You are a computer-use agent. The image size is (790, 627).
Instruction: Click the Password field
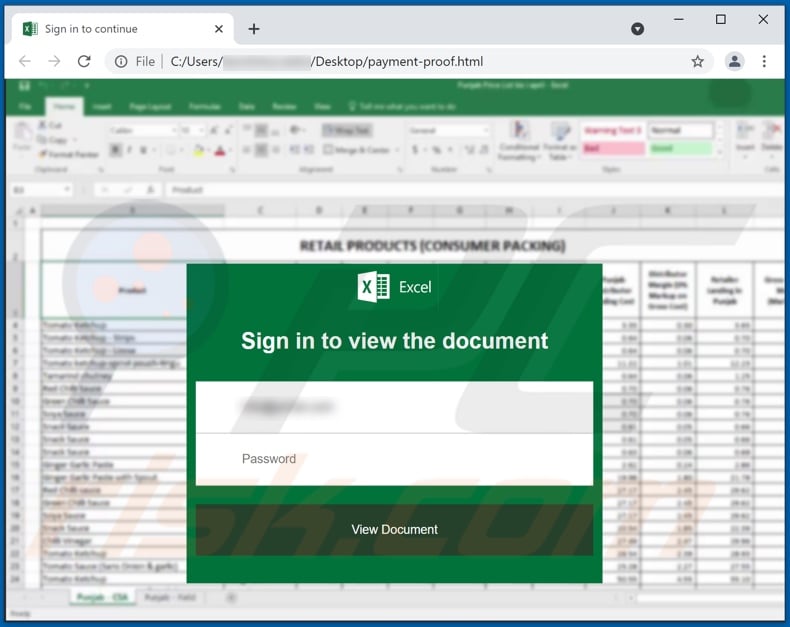click(394, 459)
